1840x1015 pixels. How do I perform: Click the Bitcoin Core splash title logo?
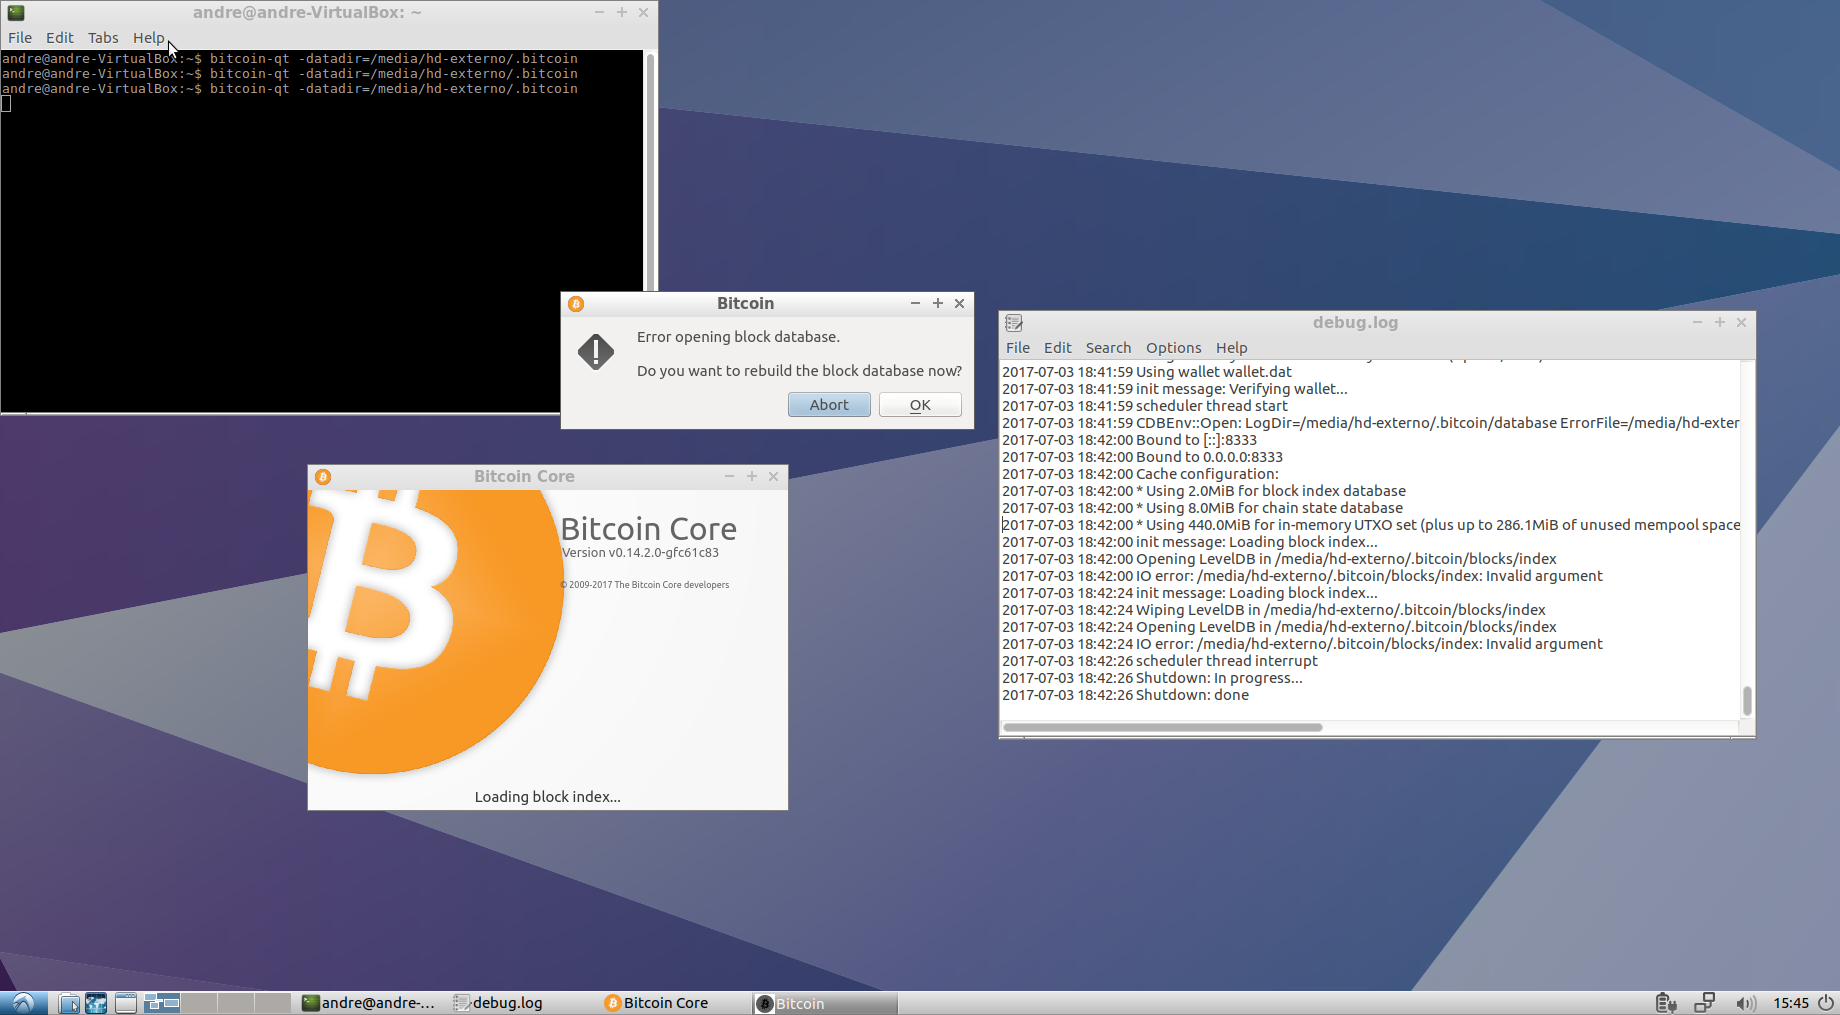pyautogui.click(x=323, y=477)
